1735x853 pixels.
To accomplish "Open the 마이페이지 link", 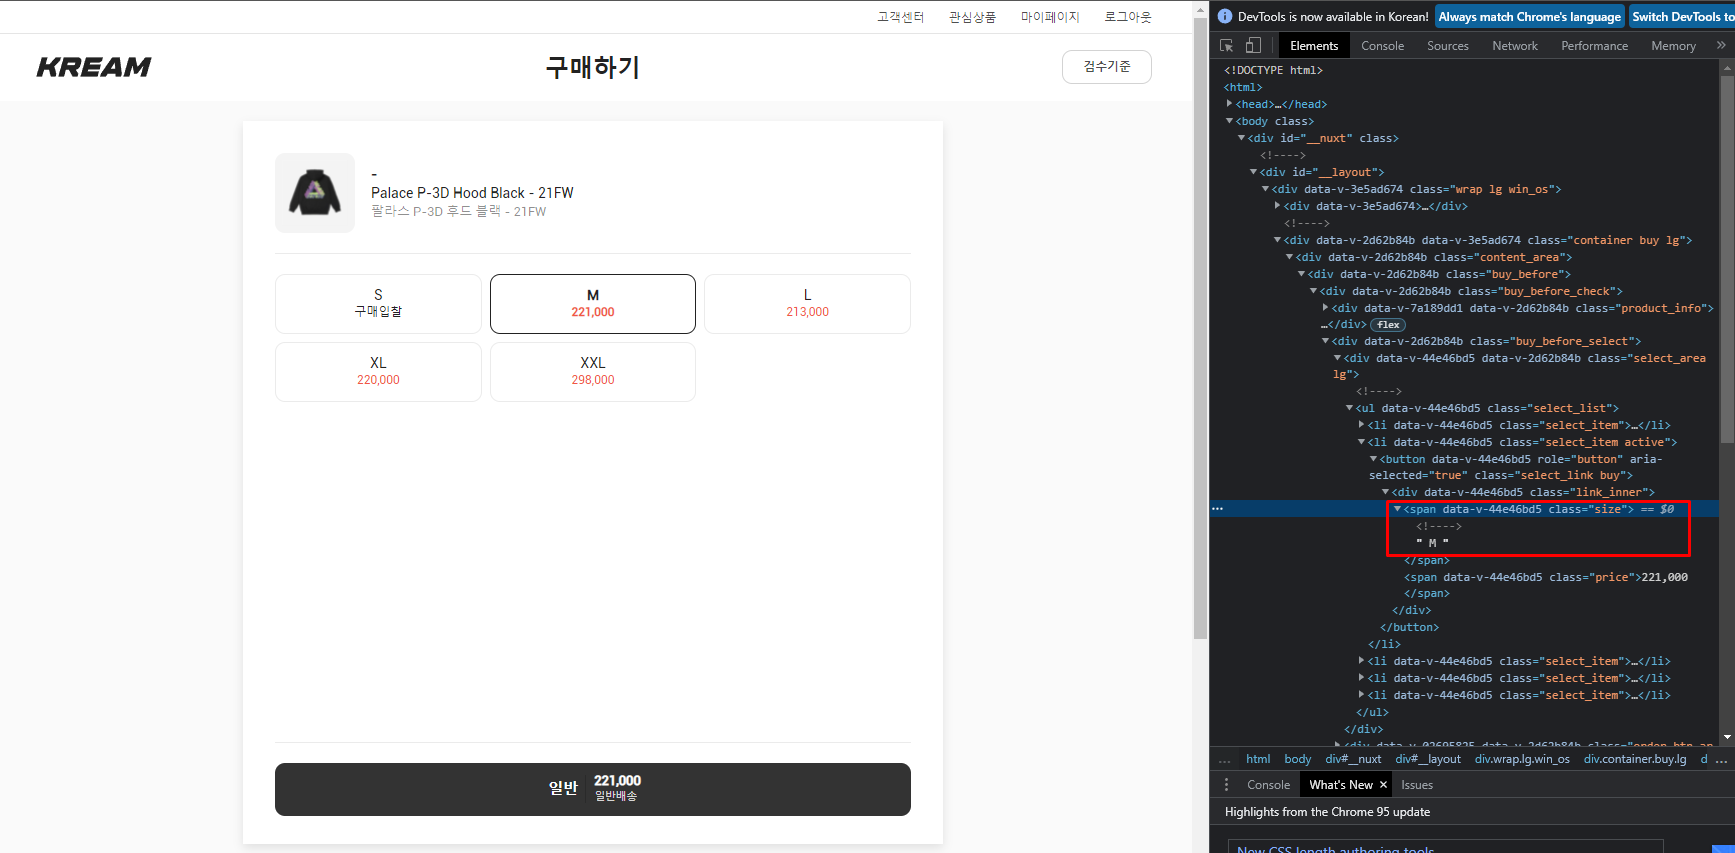I will pyautogui.click(x=1051, y=17).
